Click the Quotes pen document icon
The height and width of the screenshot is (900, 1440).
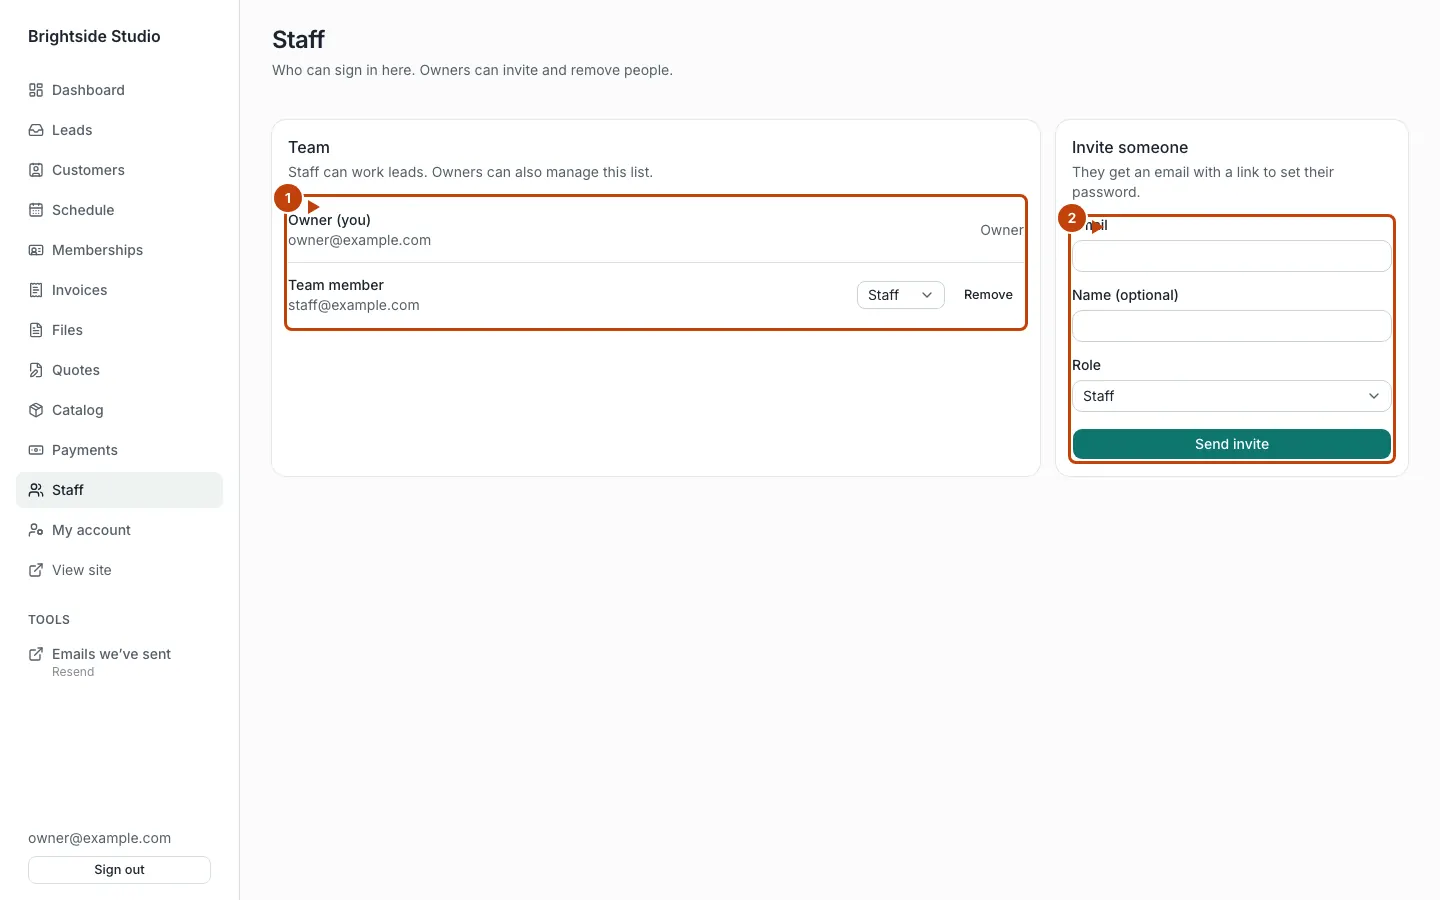coord(36,370)
